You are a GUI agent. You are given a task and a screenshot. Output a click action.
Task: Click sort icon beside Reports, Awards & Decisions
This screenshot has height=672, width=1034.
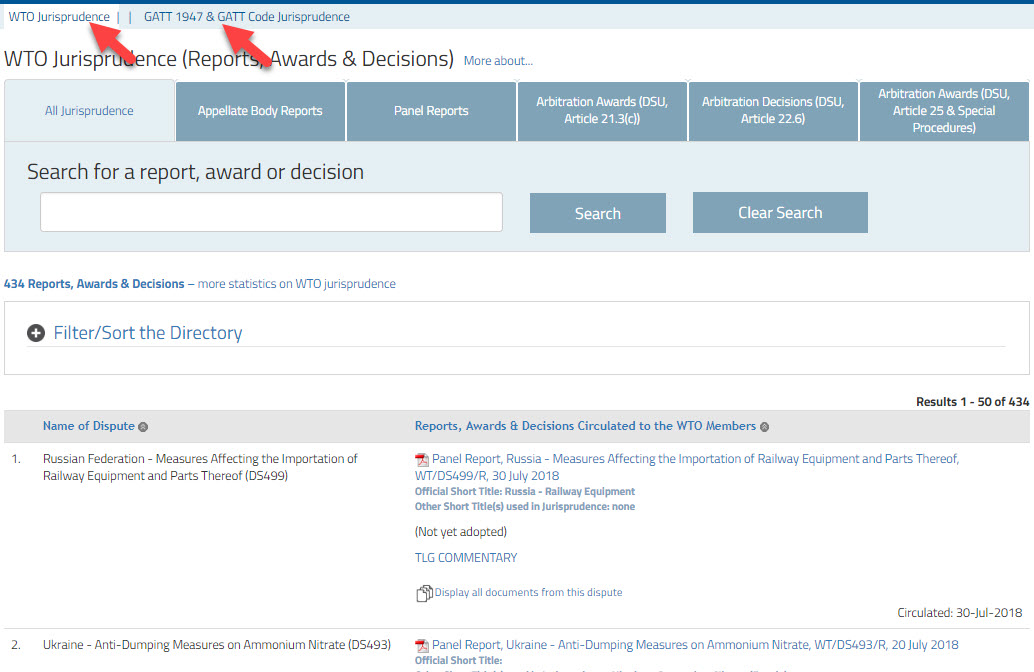click(x=764, y=427)
